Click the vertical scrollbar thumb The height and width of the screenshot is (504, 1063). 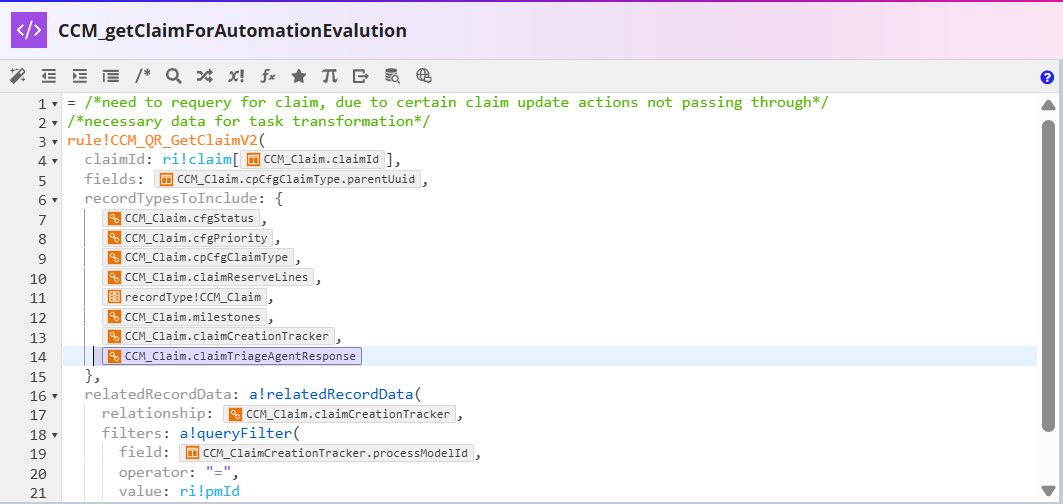[x=1048, y=275]
